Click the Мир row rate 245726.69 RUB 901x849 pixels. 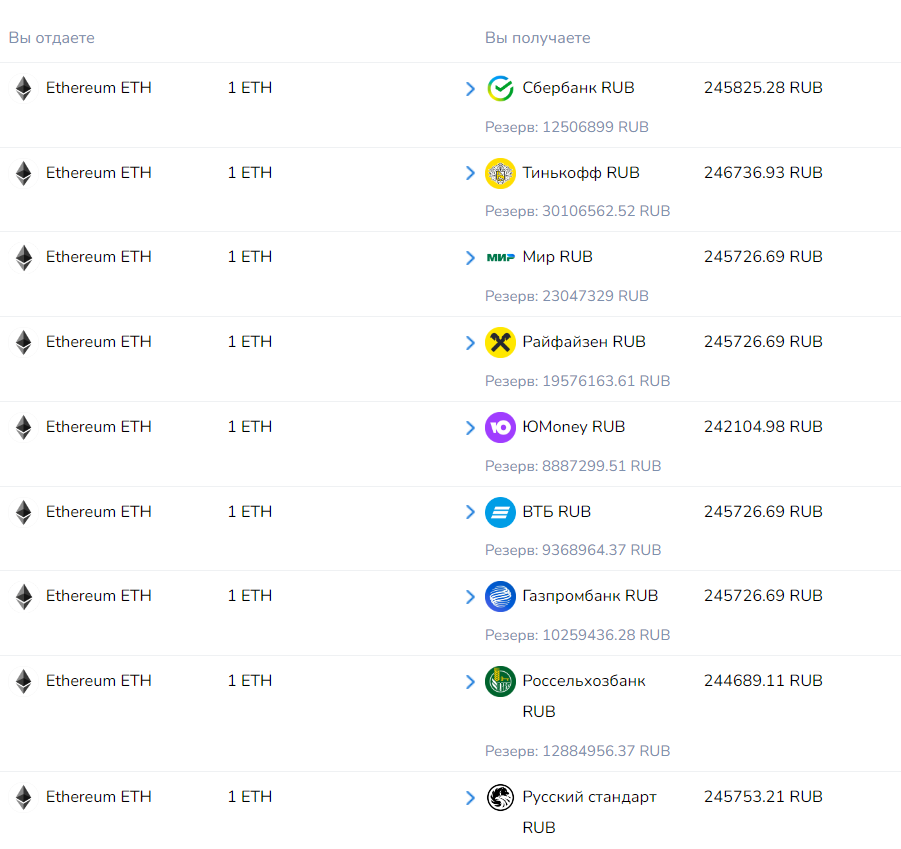pos(763,257)
